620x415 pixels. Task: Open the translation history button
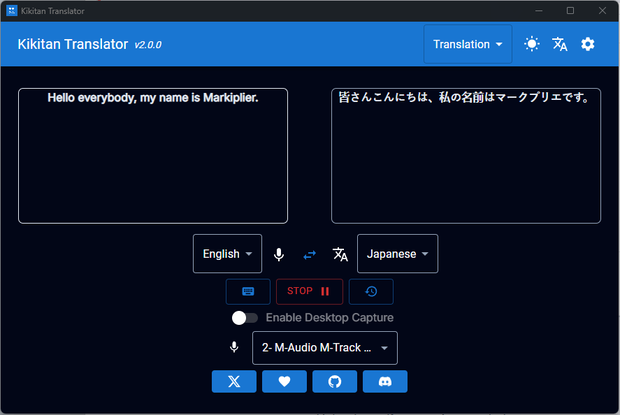371,292
